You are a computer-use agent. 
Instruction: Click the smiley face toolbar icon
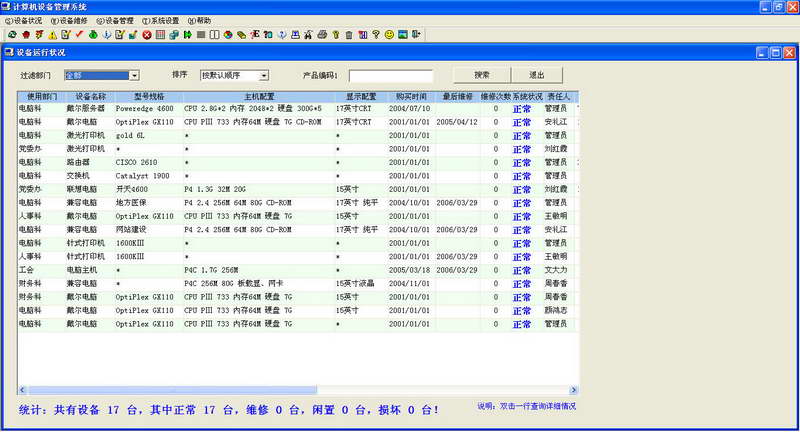[x=389, y=34]
